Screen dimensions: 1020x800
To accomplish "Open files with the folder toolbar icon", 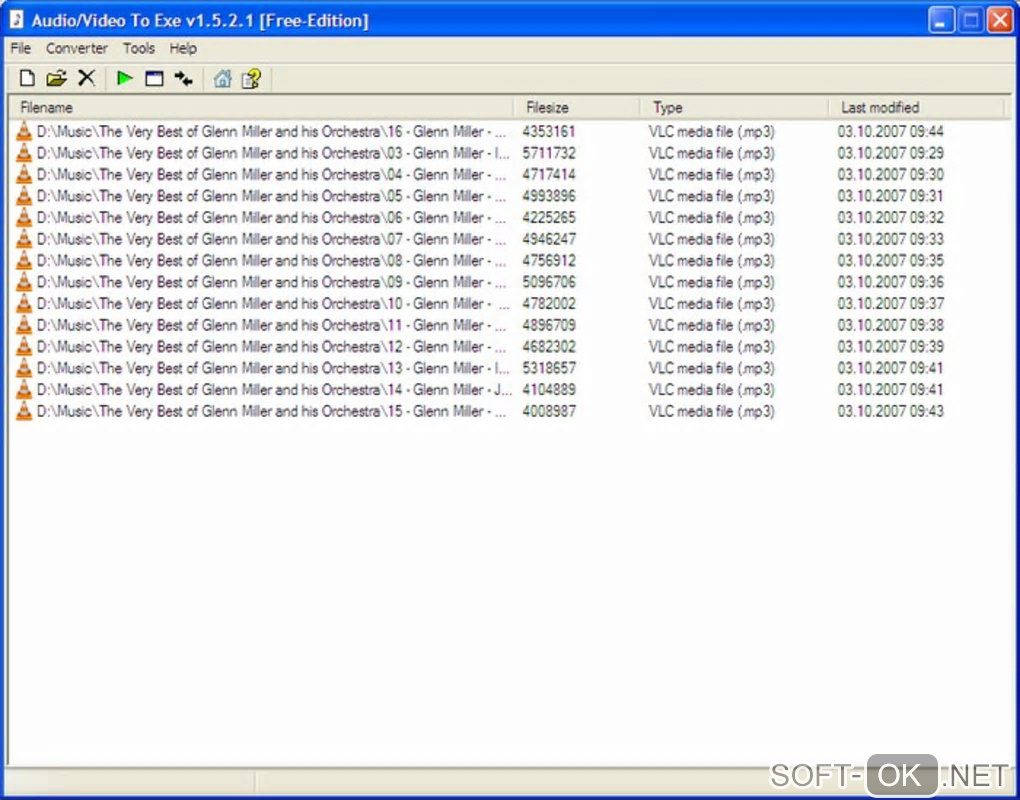I will click(57, 79).
